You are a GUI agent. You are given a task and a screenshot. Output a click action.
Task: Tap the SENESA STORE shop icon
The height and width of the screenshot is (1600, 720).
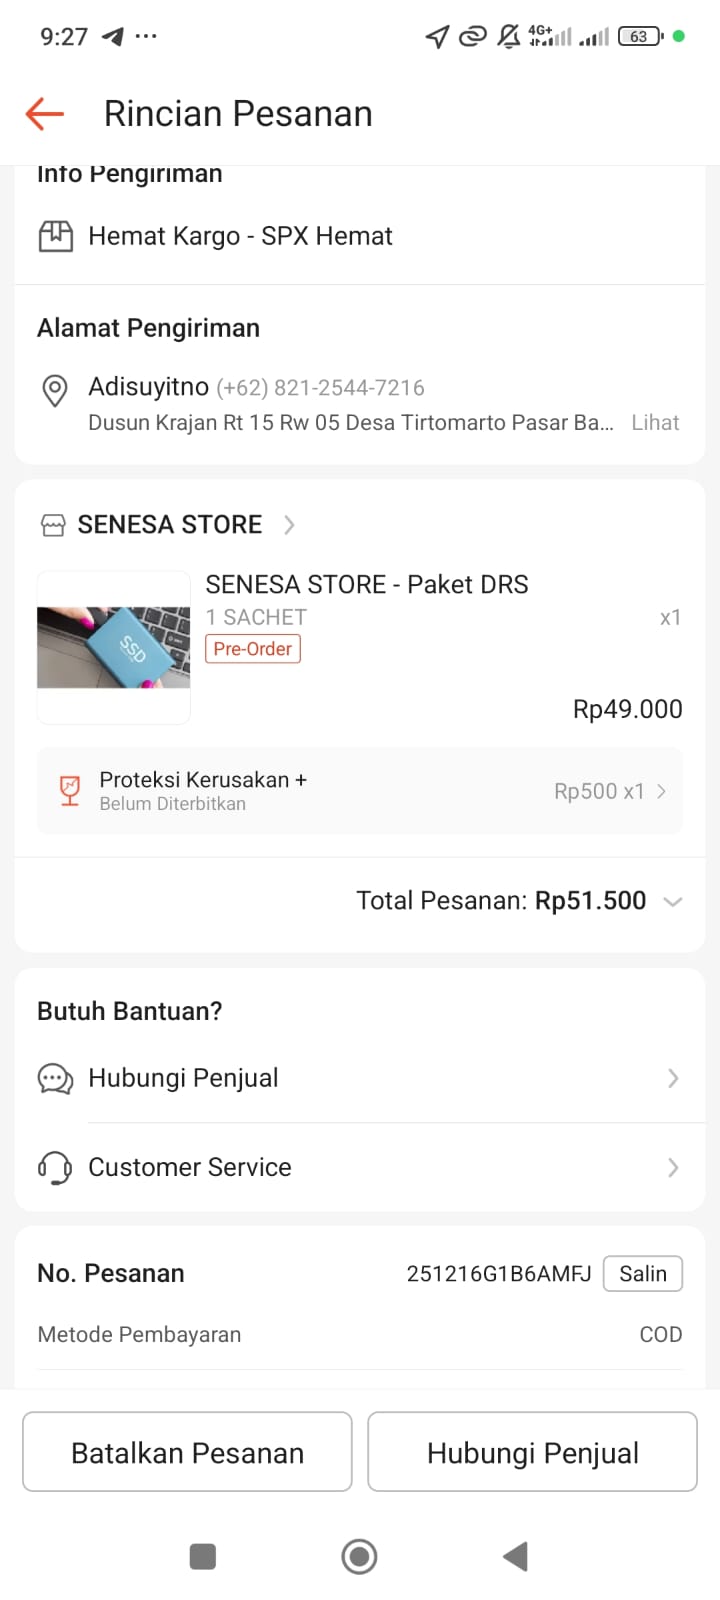tap(53, 525)
